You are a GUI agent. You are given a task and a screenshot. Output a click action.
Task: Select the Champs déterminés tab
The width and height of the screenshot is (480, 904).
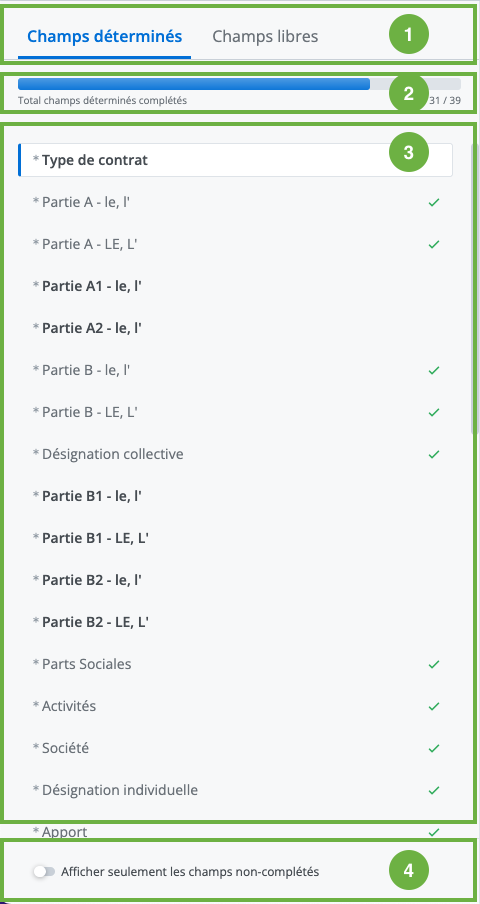105,37
